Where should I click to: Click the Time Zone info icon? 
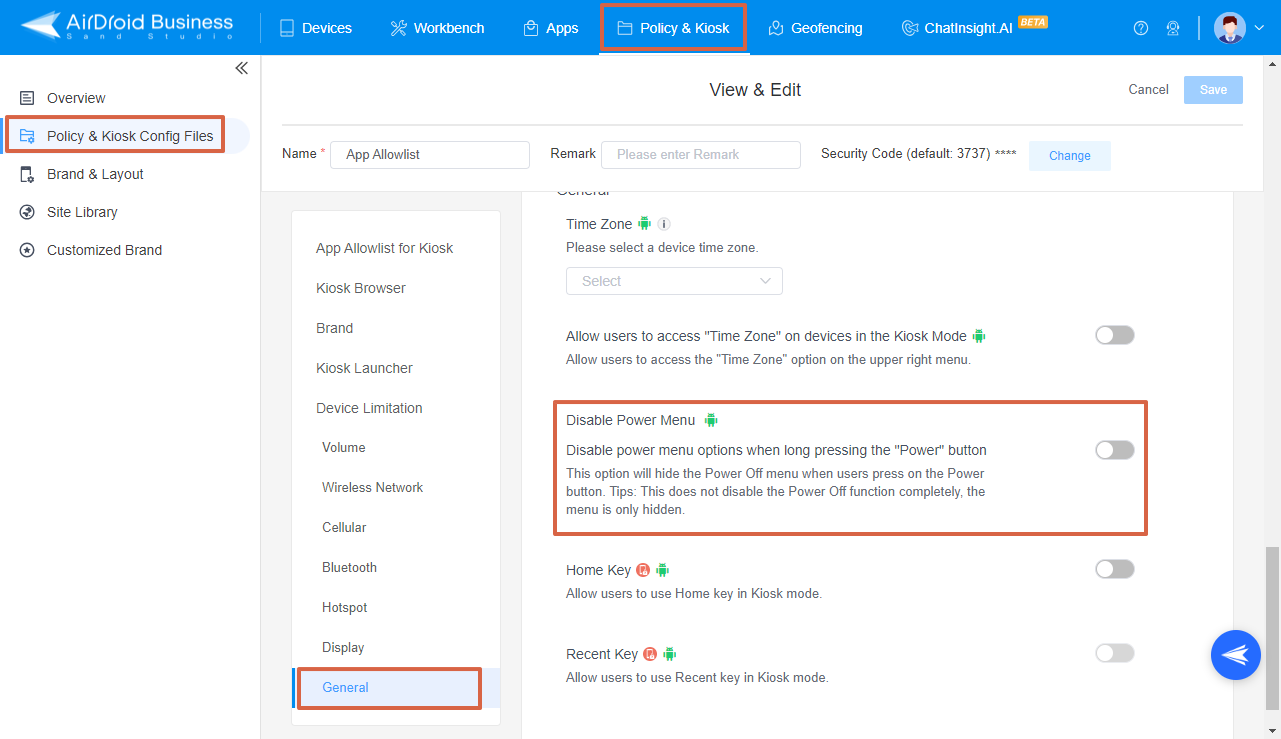pos(664,224)
